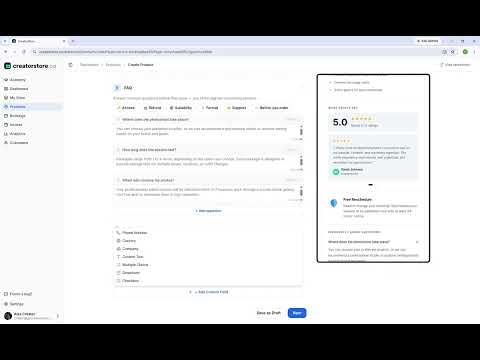Bookmark this page with the star icon
This screenshot has width=480, height=360.
[453, 52]
